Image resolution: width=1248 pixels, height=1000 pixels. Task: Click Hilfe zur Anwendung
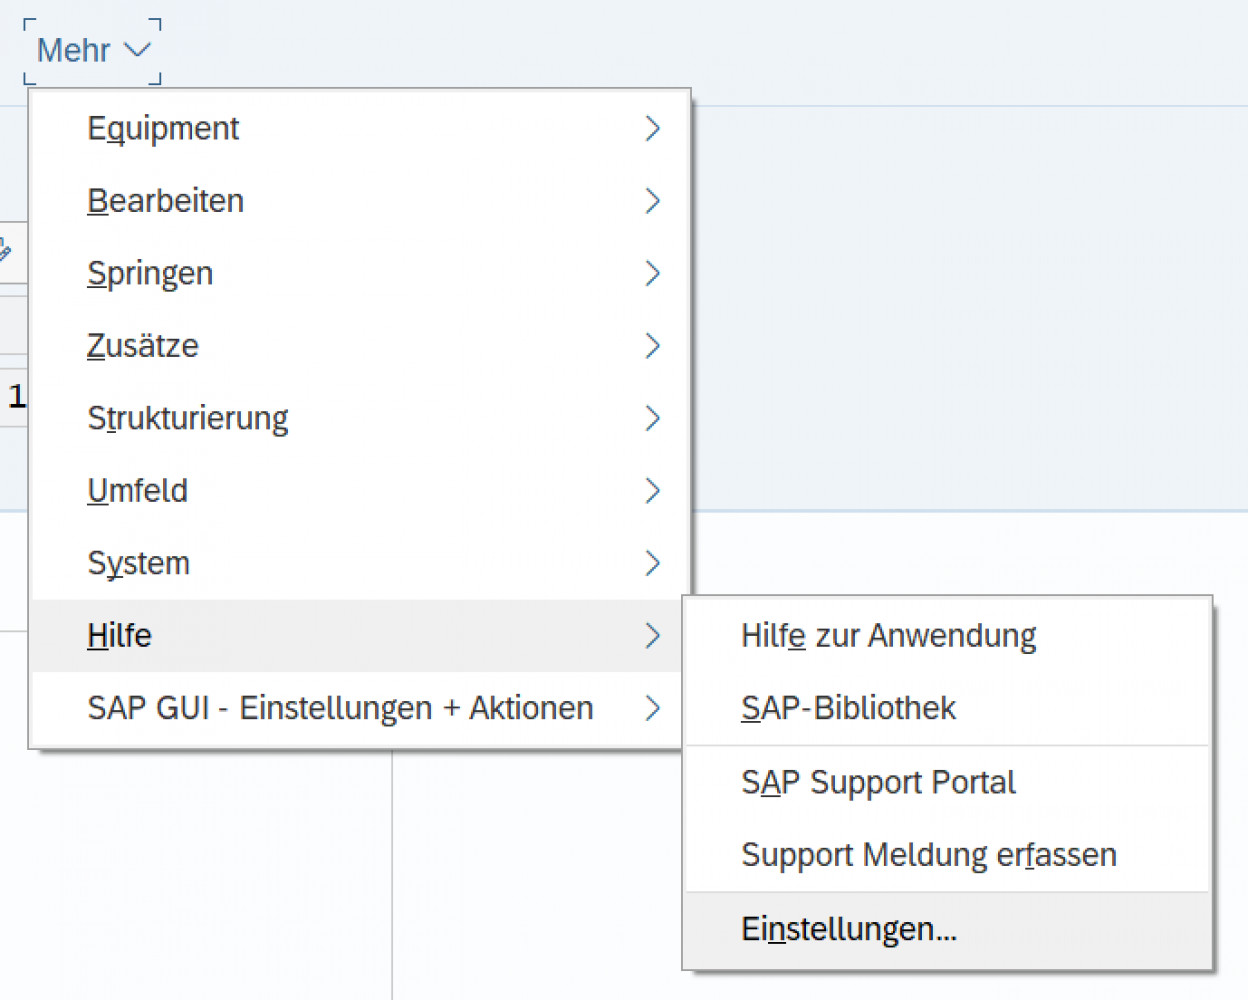coord(888,635)
